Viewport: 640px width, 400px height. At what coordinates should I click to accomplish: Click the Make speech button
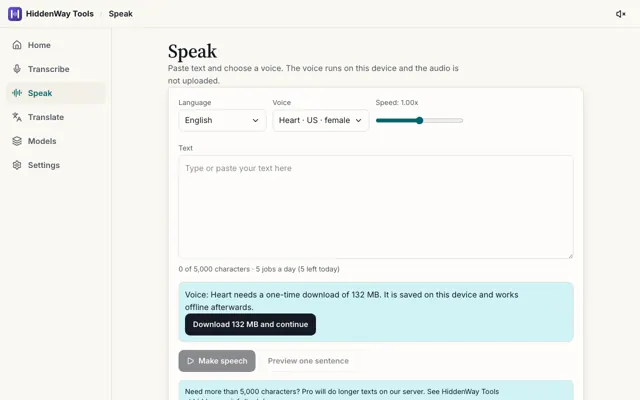coord(217,361)
